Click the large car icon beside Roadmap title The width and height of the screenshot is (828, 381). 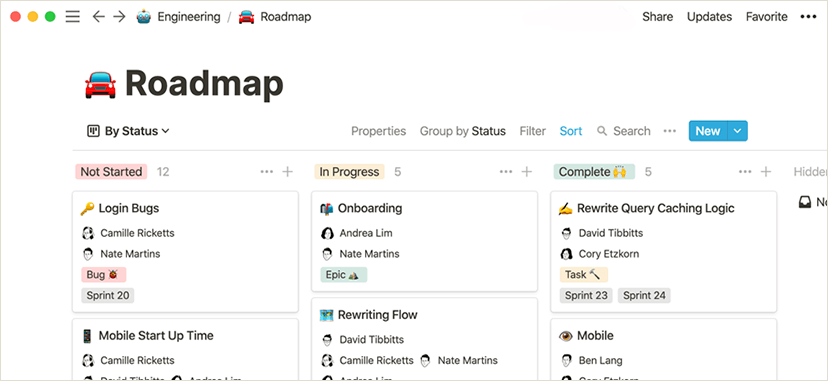pos(100,84)
